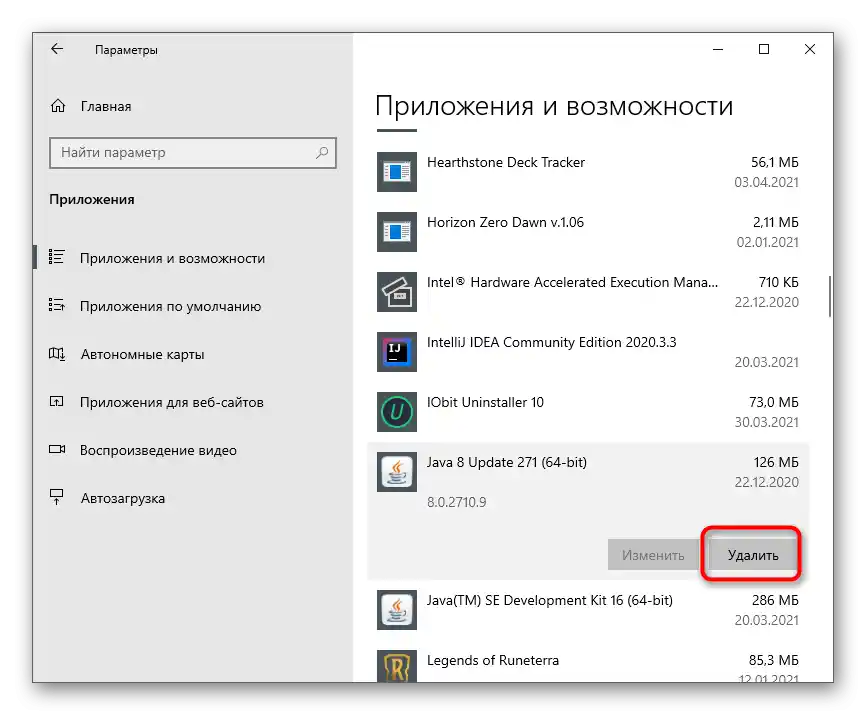Click the search magnifier icon
This screenshot has height=715, width=866.
pyautogui.click(x=321, y=152)
